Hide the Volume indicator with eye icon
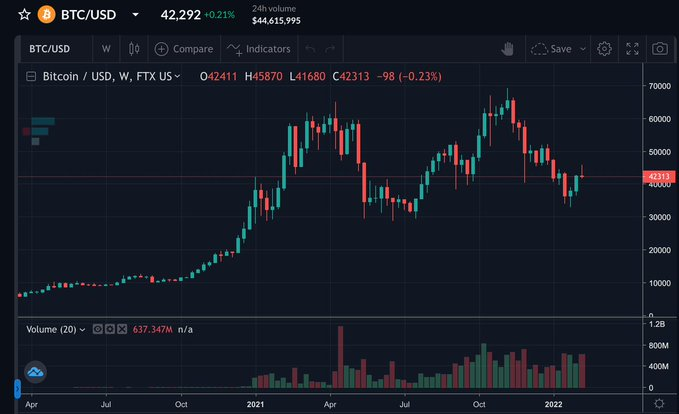The image size is (679, 414). coord(96,327)
